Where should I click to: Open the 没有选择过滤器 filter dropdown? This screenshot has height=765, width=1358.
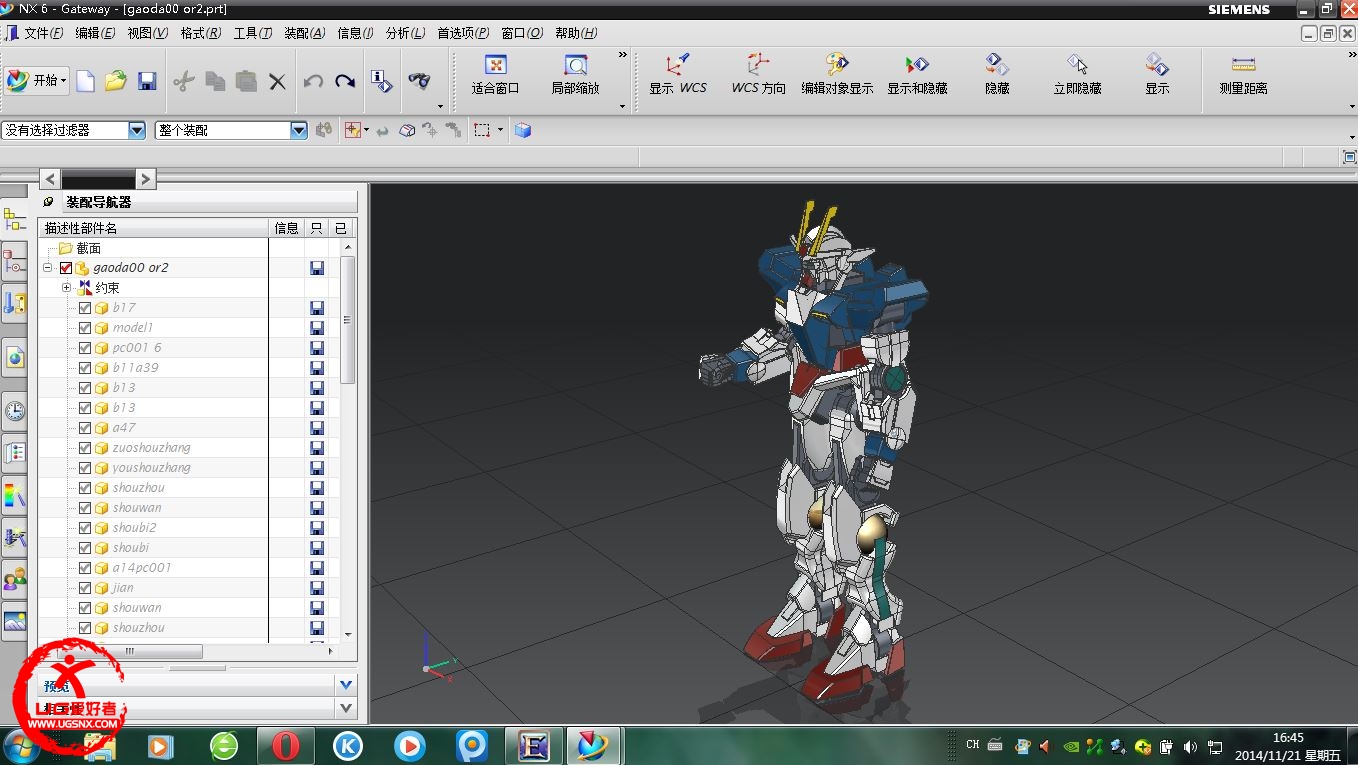pyautogui.click(x=137, y=130)
